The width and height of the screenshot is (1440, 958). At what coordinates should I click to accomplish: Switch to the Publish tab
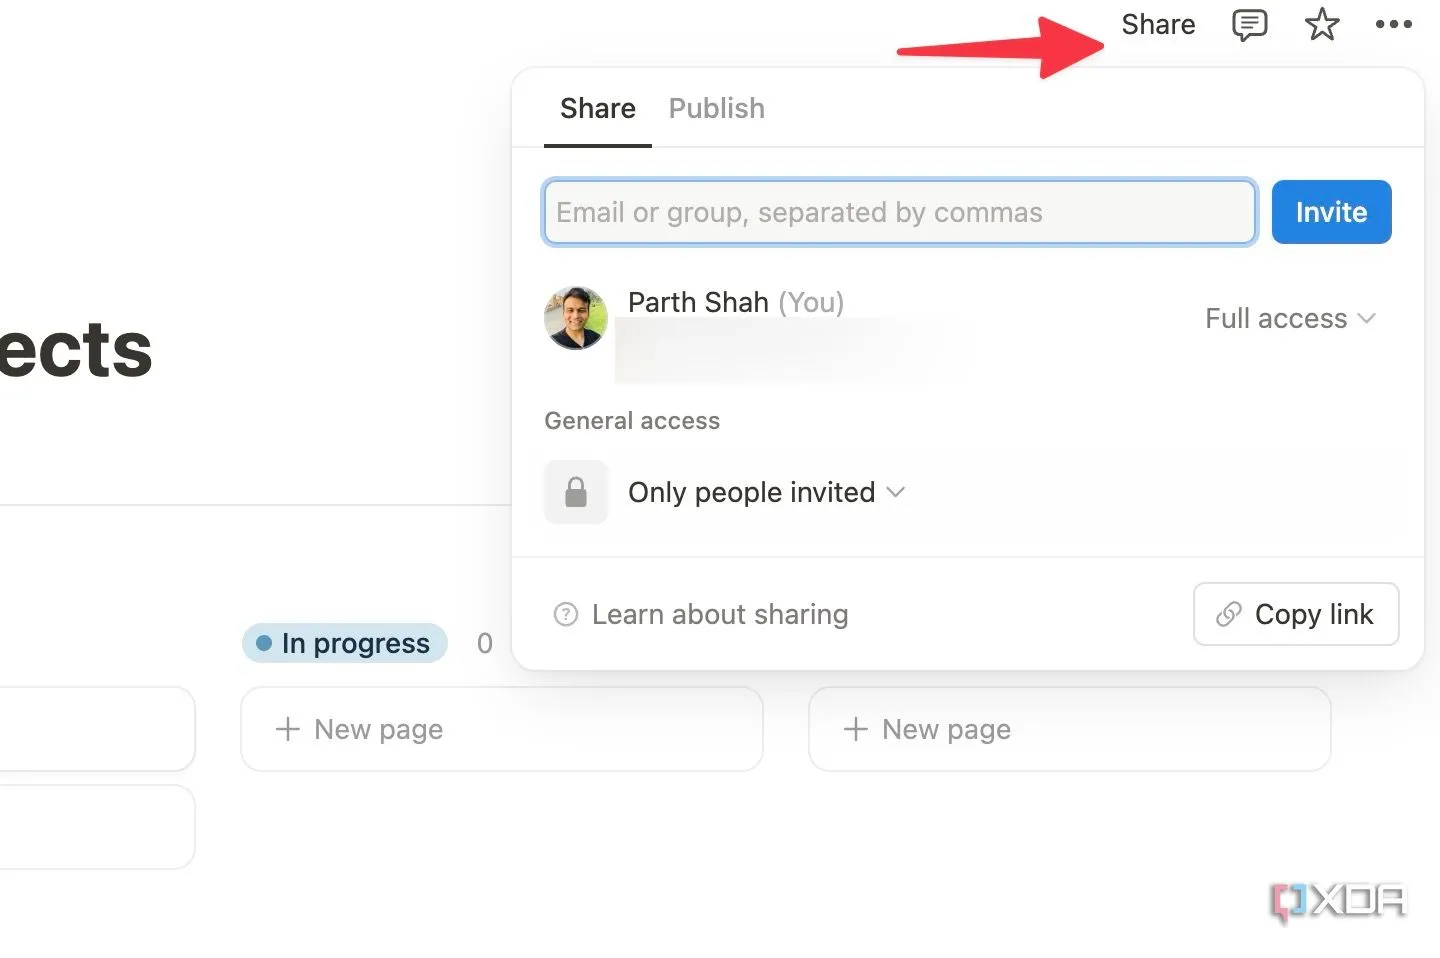coord(717,108)
